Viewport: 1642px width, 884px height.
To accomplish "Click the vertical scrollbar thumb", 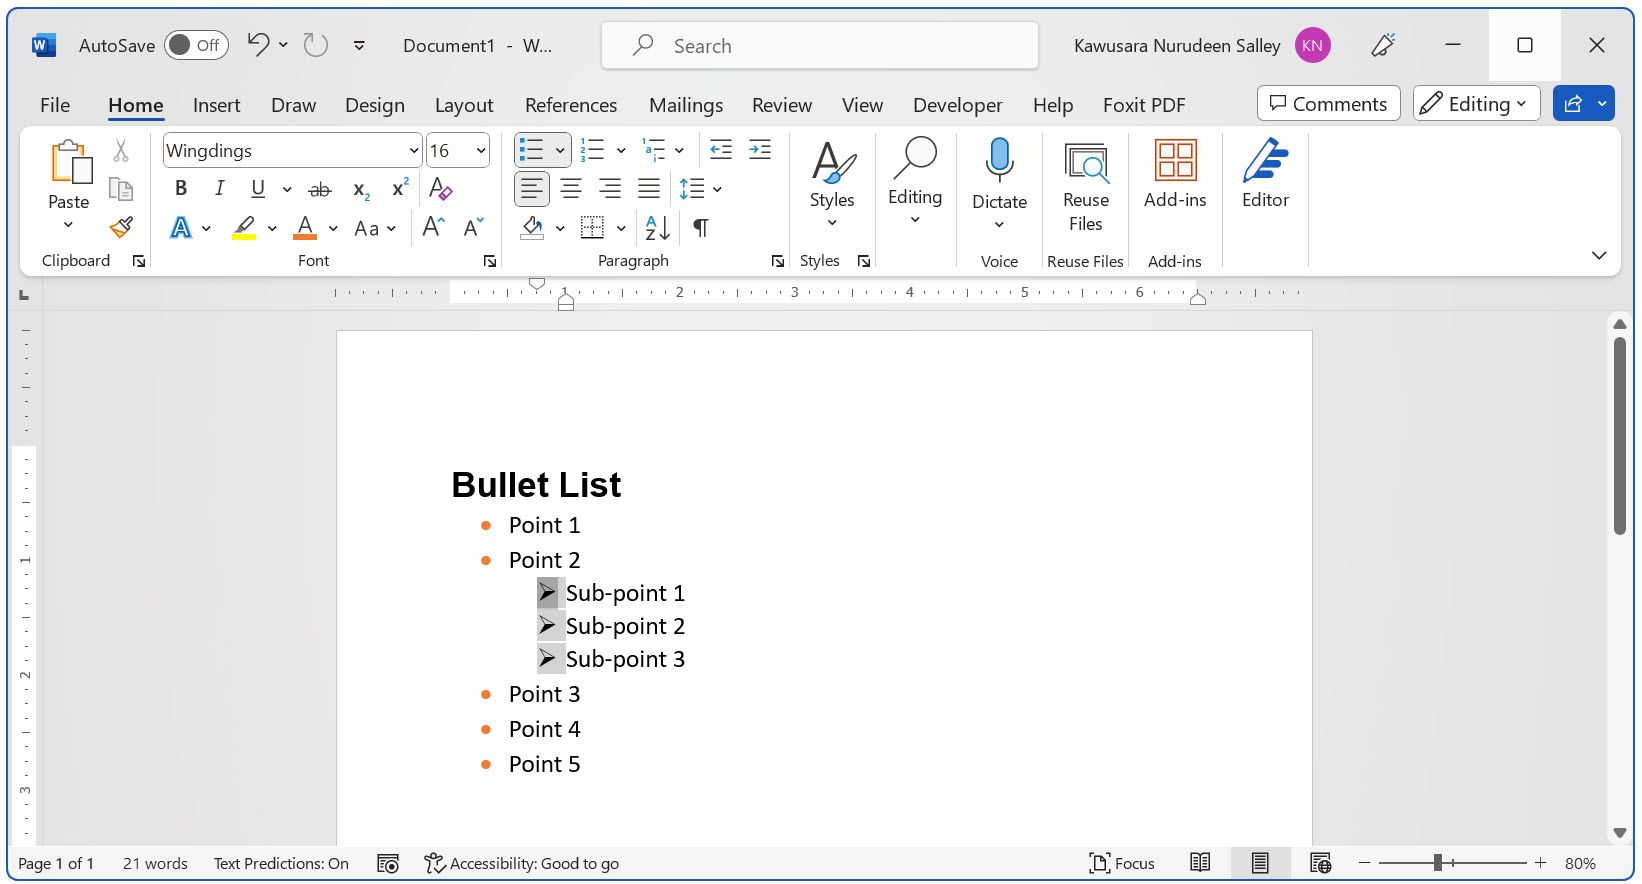I will pos(1620,436).
